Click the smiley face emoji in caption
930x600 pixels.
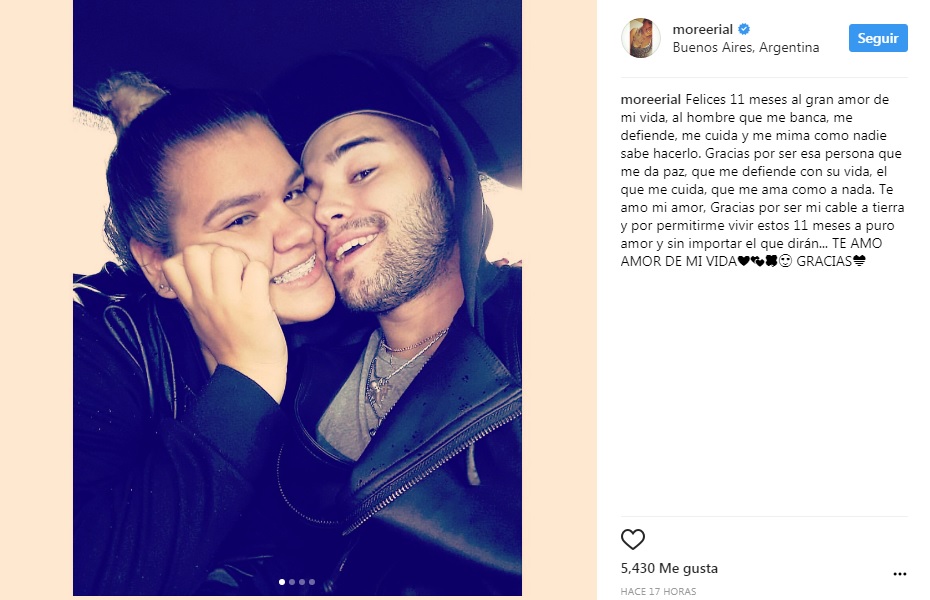(x=785, y=261)
